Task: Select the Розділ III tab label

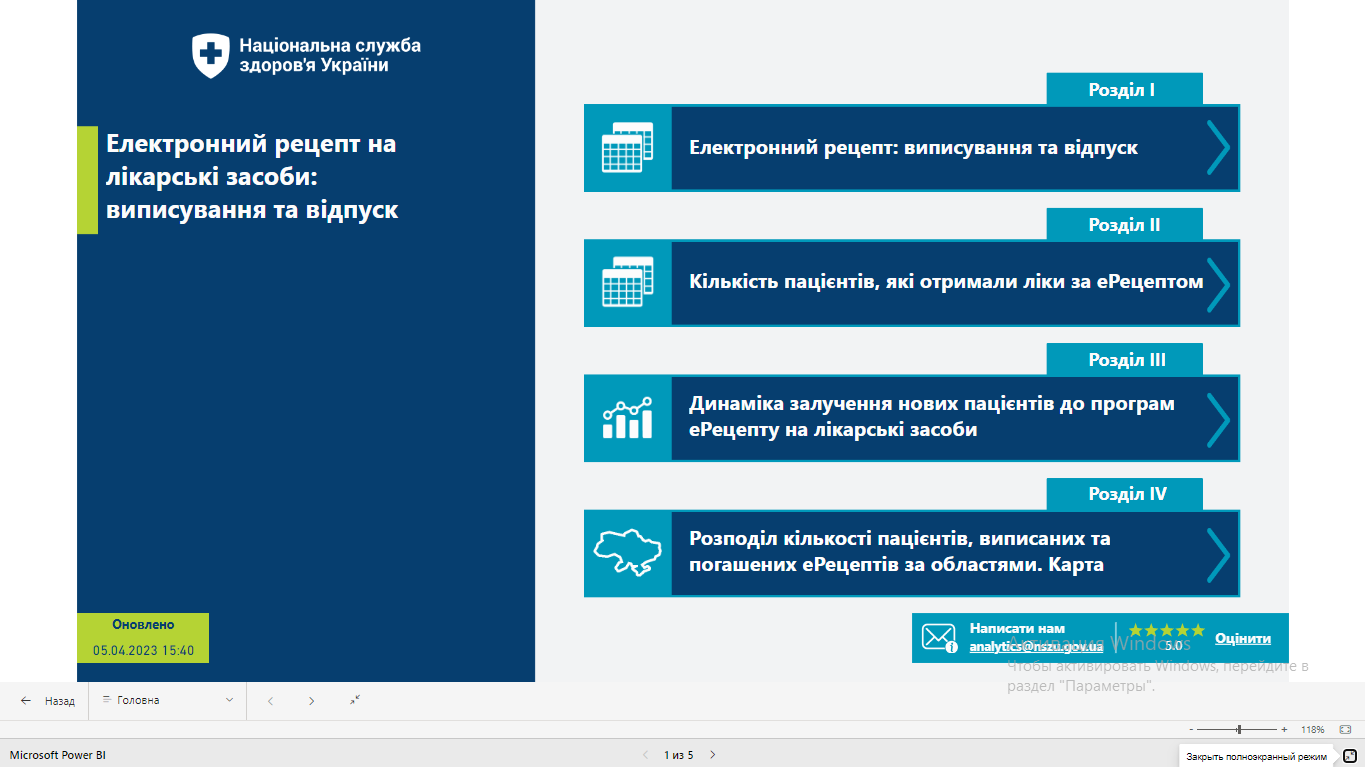Action: (x=1127, y=360)
